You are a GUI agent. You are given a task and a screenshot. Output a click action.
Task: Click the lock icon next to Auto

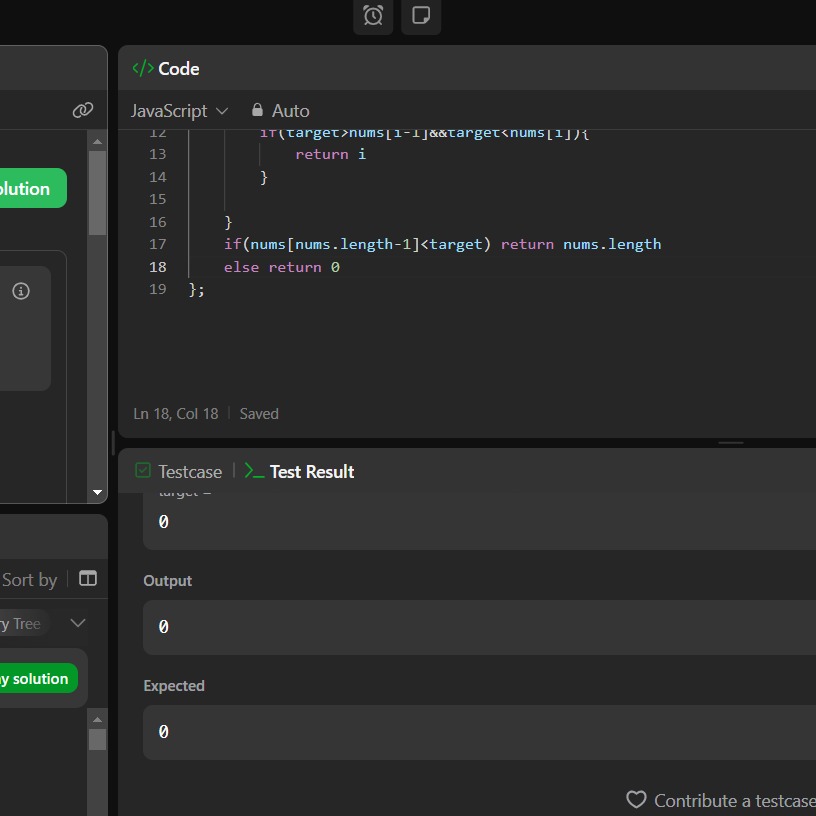pyautogui.click(x=257, y=110)
